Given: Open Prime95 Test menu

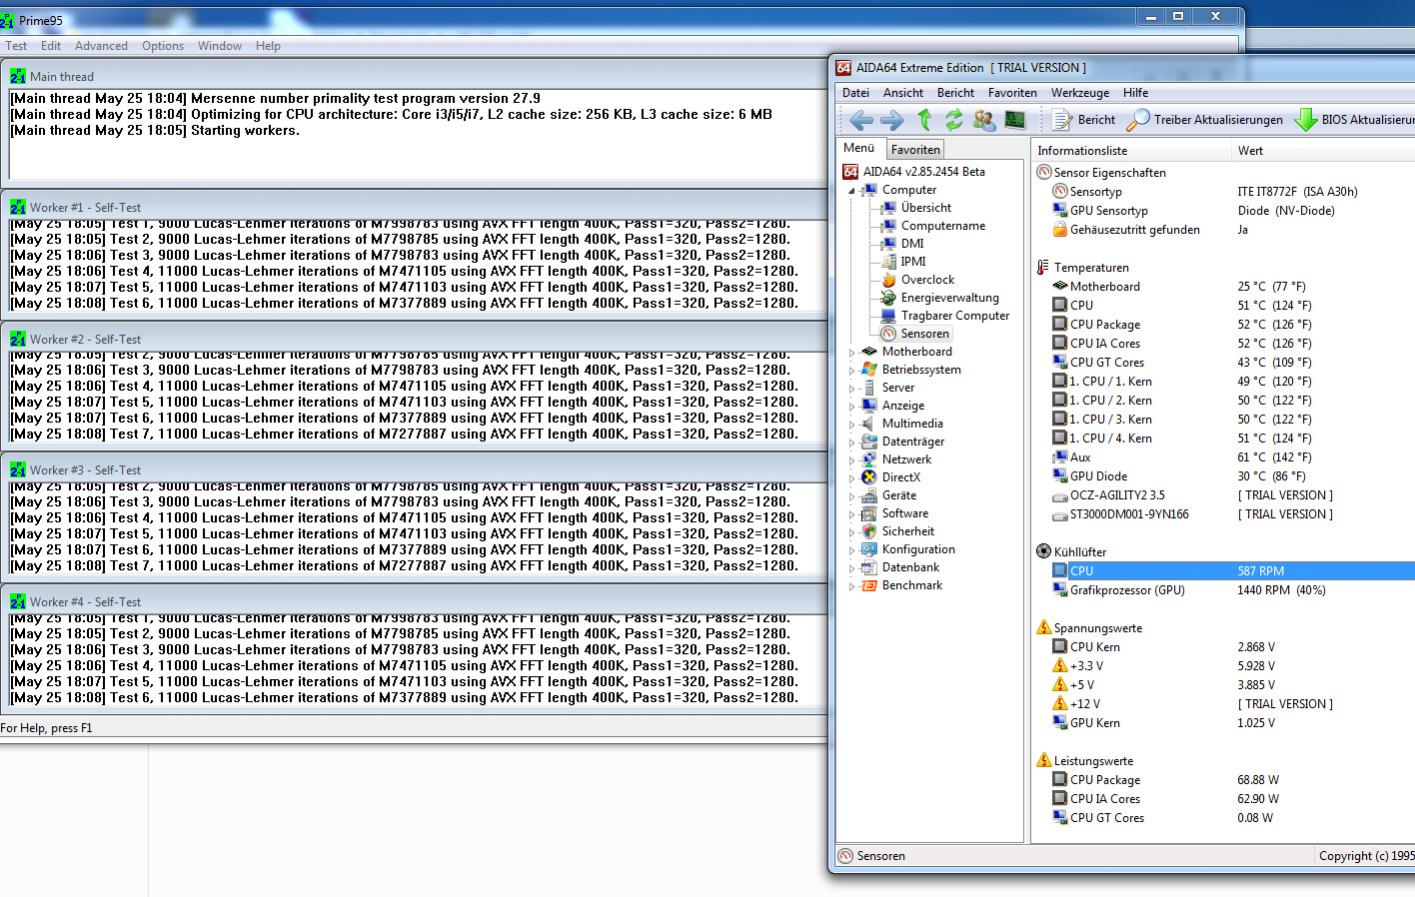Looking at the screenshot, I should point(16,46).
